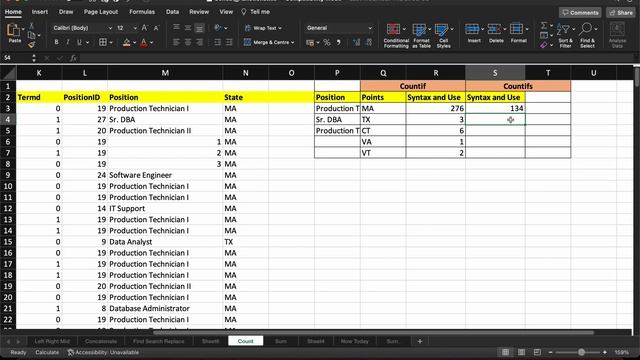Apply middle vertical alignment

pyautogui.click(x=188, y=27)
